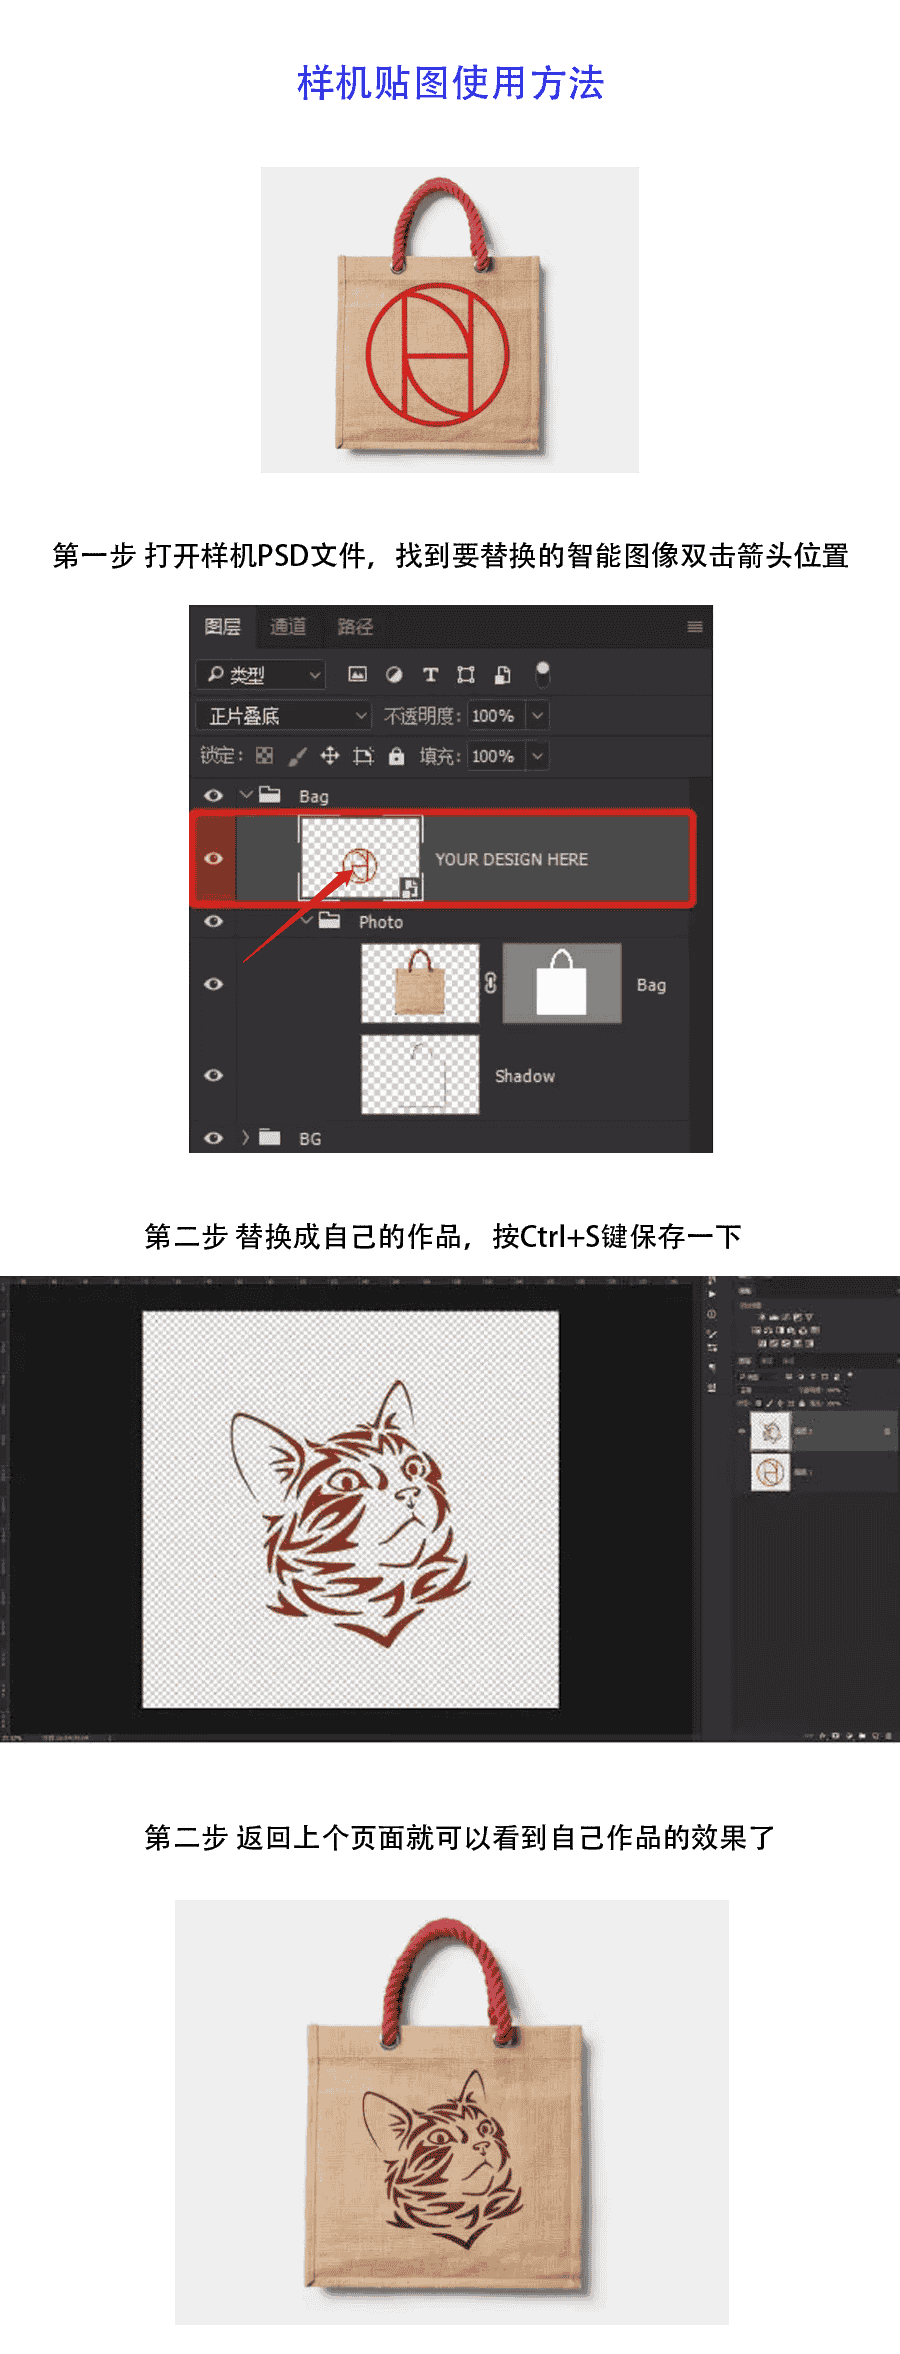Open the 类型 filter type dropdown
This screenshot has height=2354, width=900.
click(261, 675)
